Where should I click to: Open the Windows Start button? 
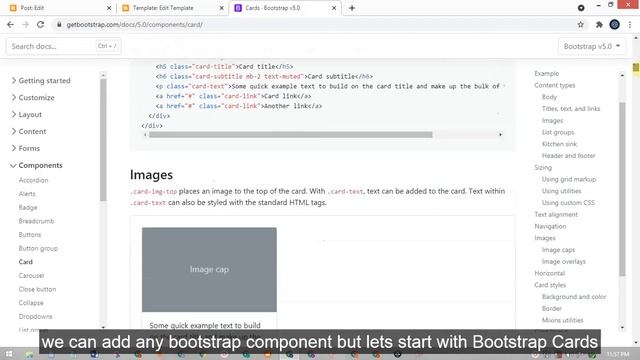[x=9, y=354]
